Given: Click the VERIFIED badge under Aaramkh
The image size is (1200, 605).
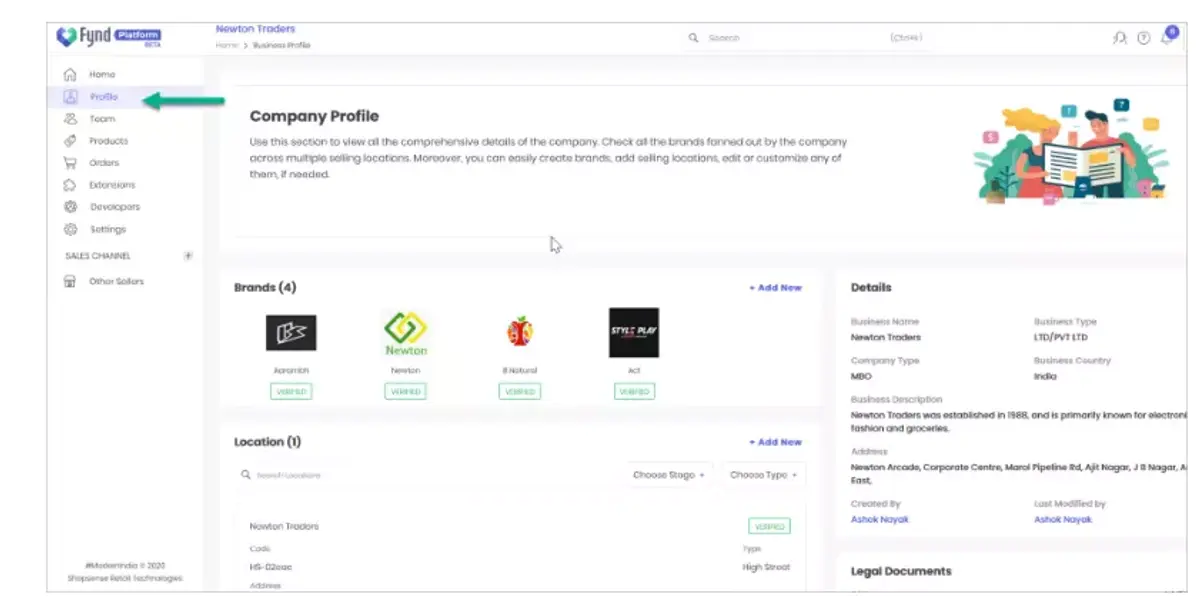Looking at the screenshot, I should [291, 392].
